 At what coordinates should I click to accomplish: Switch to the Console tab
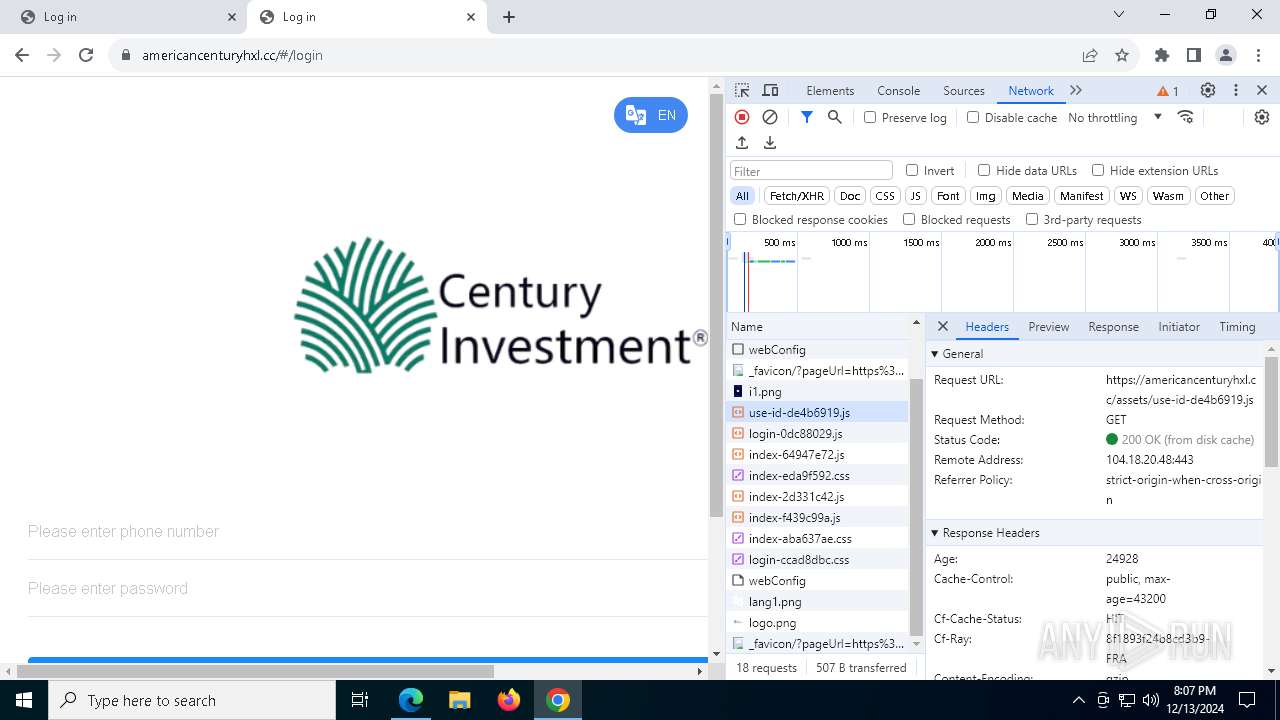[x=898, y=90]
